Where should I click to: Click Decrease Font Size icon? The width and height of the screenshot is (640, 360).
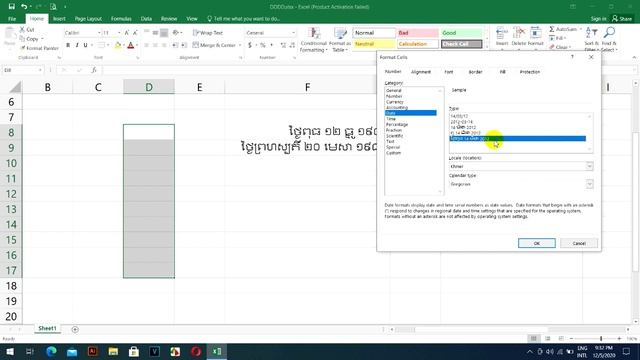click(135, 33)
